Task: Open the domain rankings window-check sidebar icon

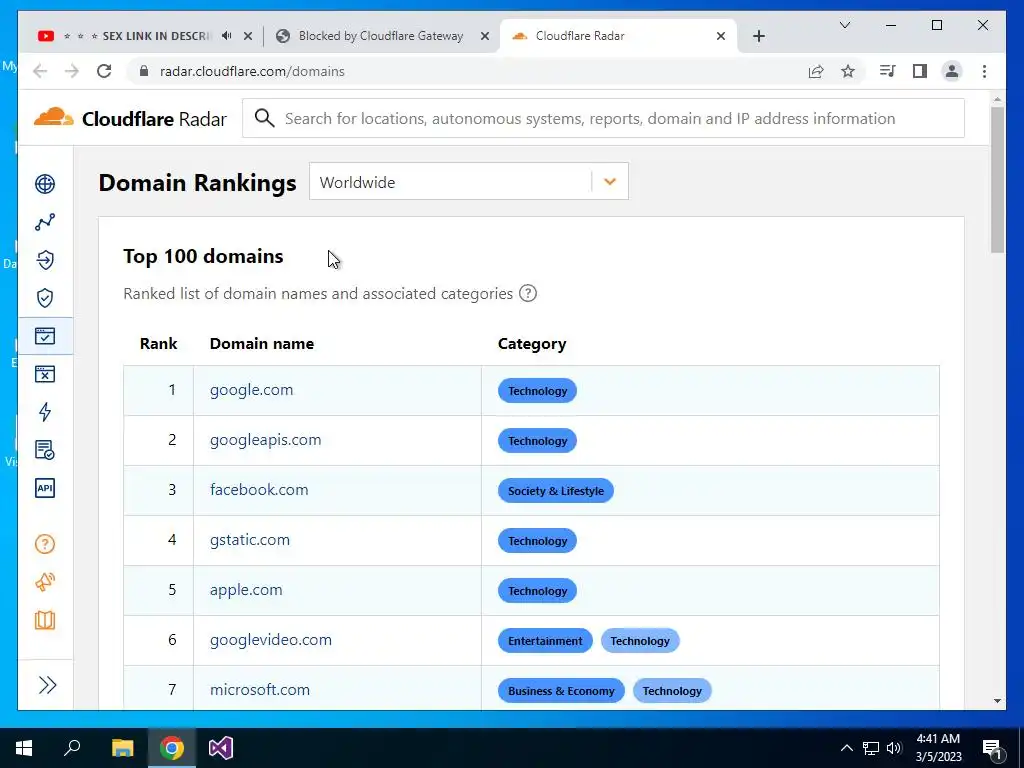Action: point(45,336)
